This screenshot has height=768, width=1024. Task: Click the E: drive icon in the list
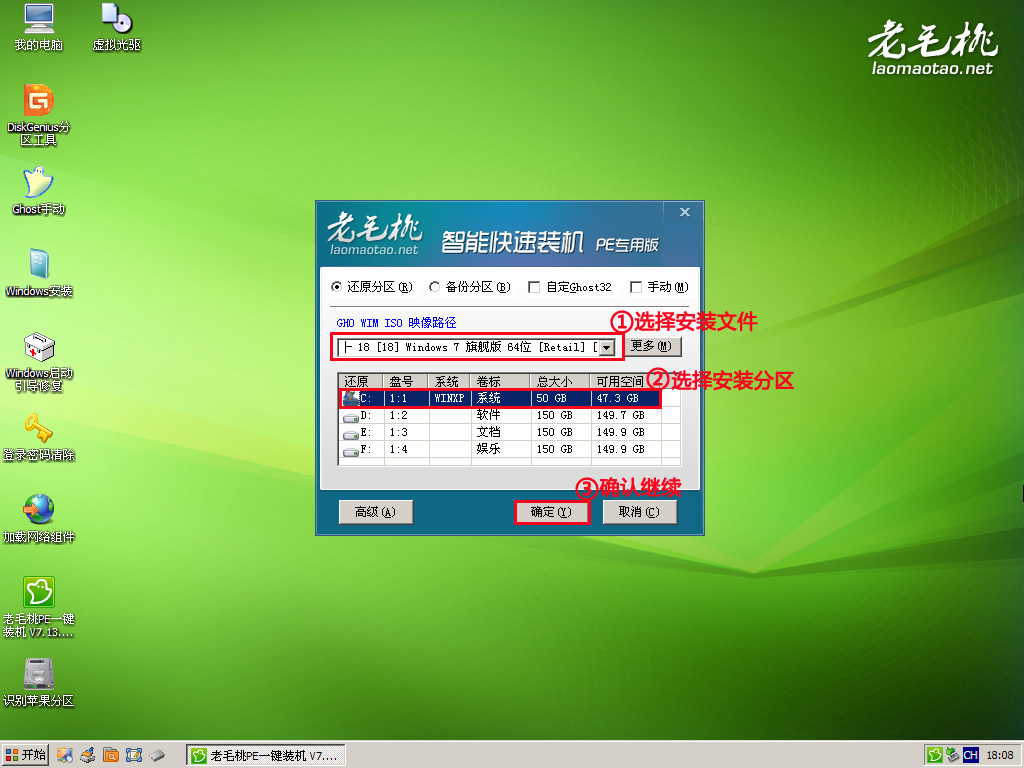coord(351,434)
